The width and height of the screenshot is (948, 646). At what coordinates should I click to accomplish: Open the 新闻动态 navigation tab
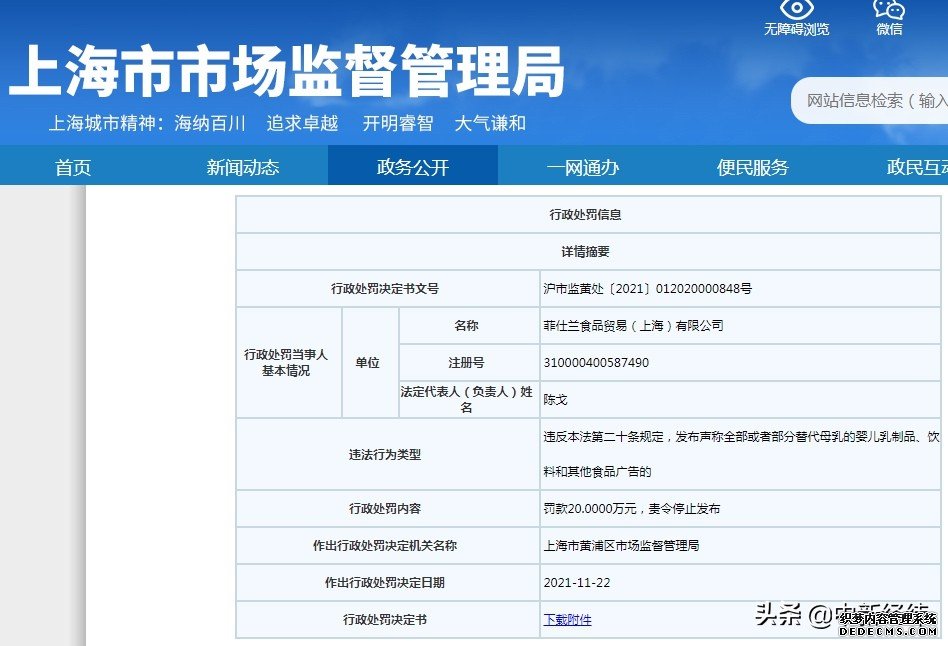click(243, 167)
